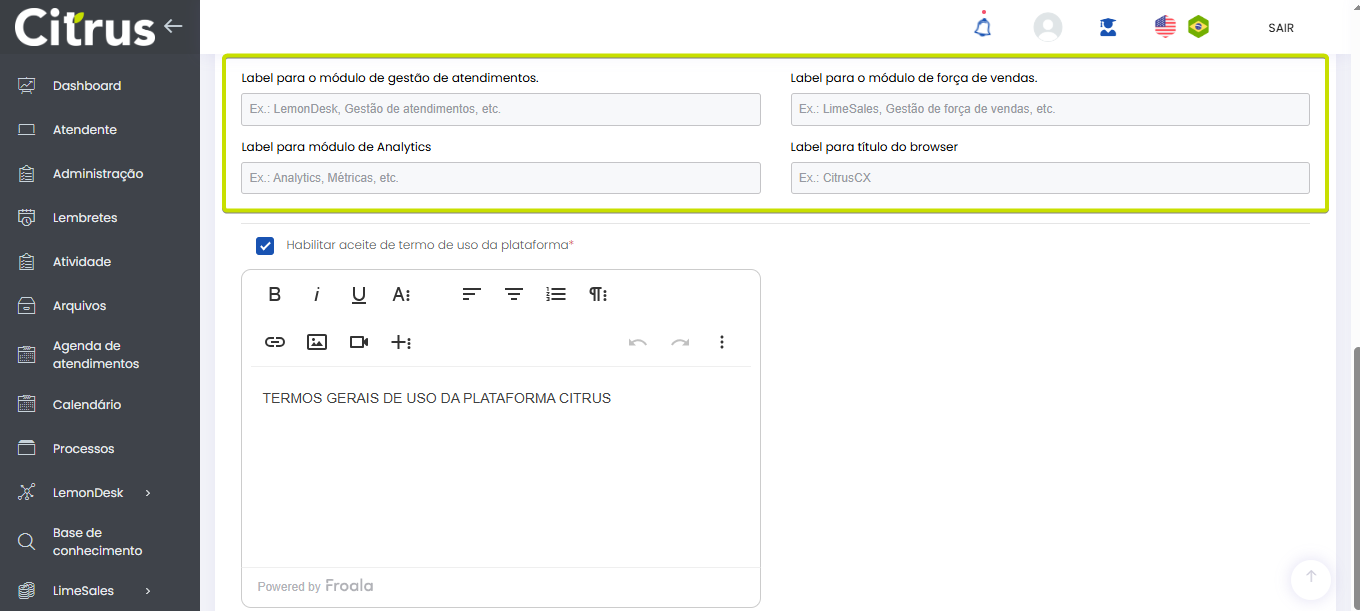This screenshot has width=1360, height=611.
Task: Go to Calendário in the sidebar
Action: [87, 405]
